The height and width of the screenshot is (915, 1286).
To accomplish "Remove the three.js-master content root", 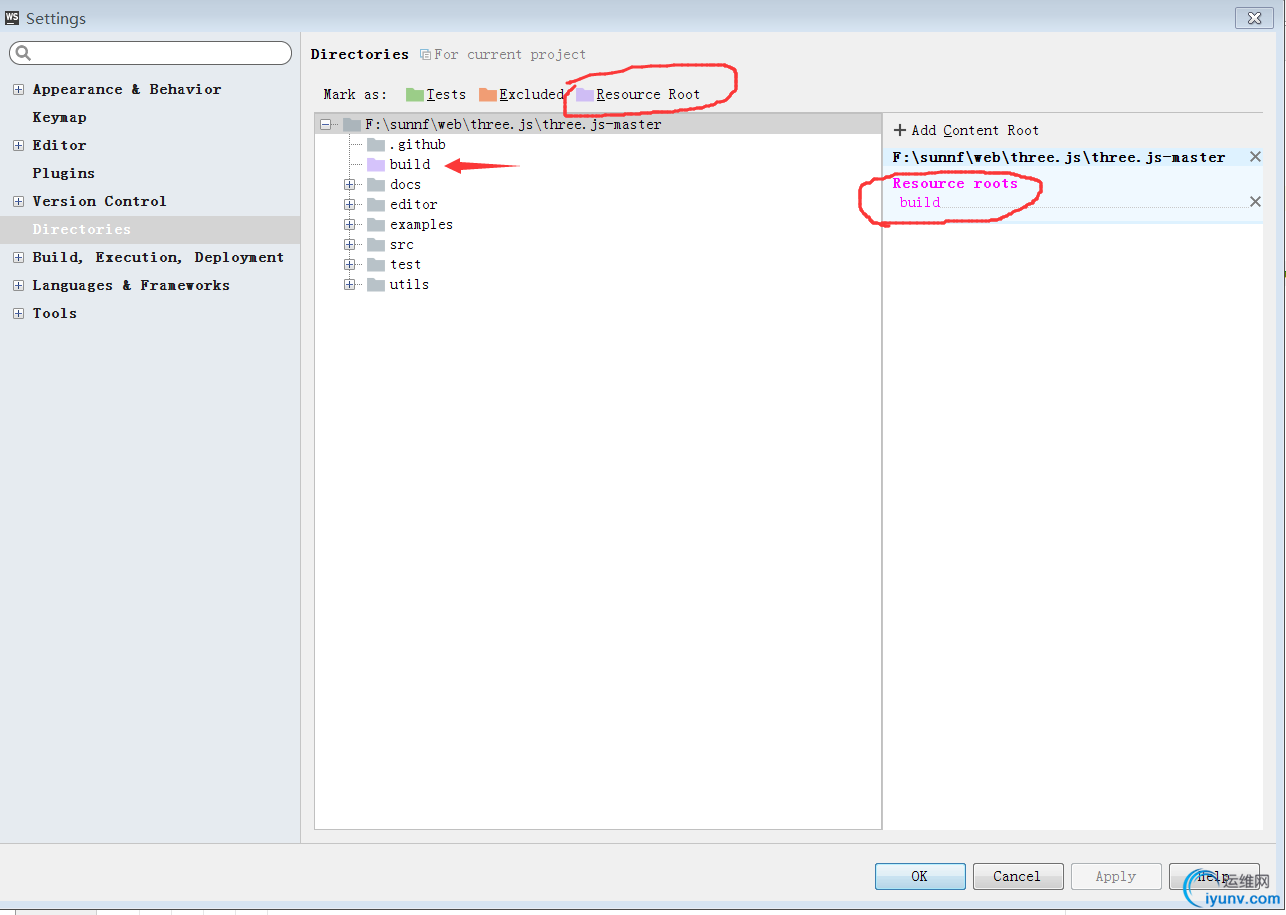I will [1255, 157].
